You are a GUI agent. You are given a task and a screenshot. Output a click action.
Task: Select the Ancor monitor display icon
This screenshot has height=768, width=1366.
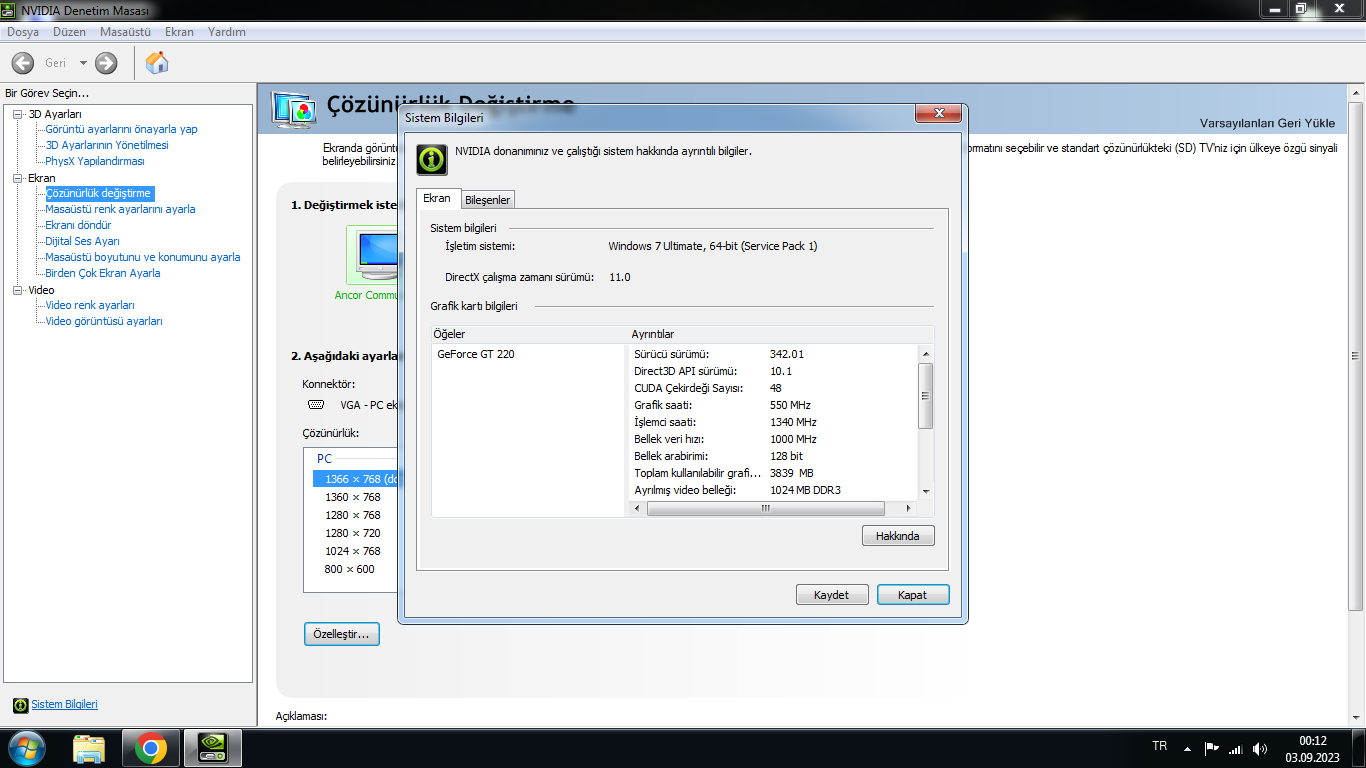[x=374, y=255]
